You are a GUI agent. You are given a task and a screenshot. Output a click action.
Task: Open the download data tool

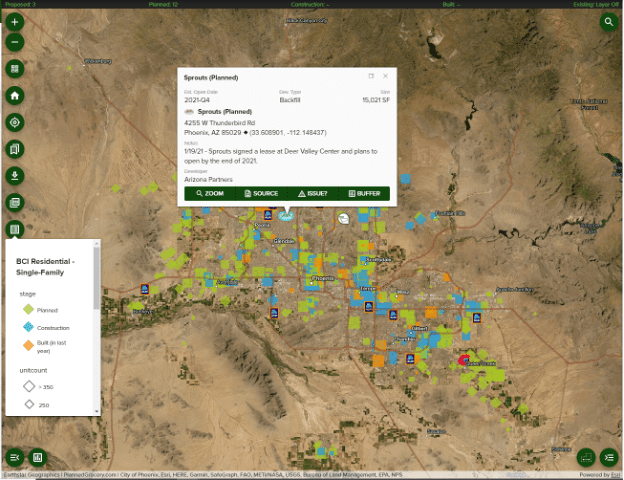15,176
